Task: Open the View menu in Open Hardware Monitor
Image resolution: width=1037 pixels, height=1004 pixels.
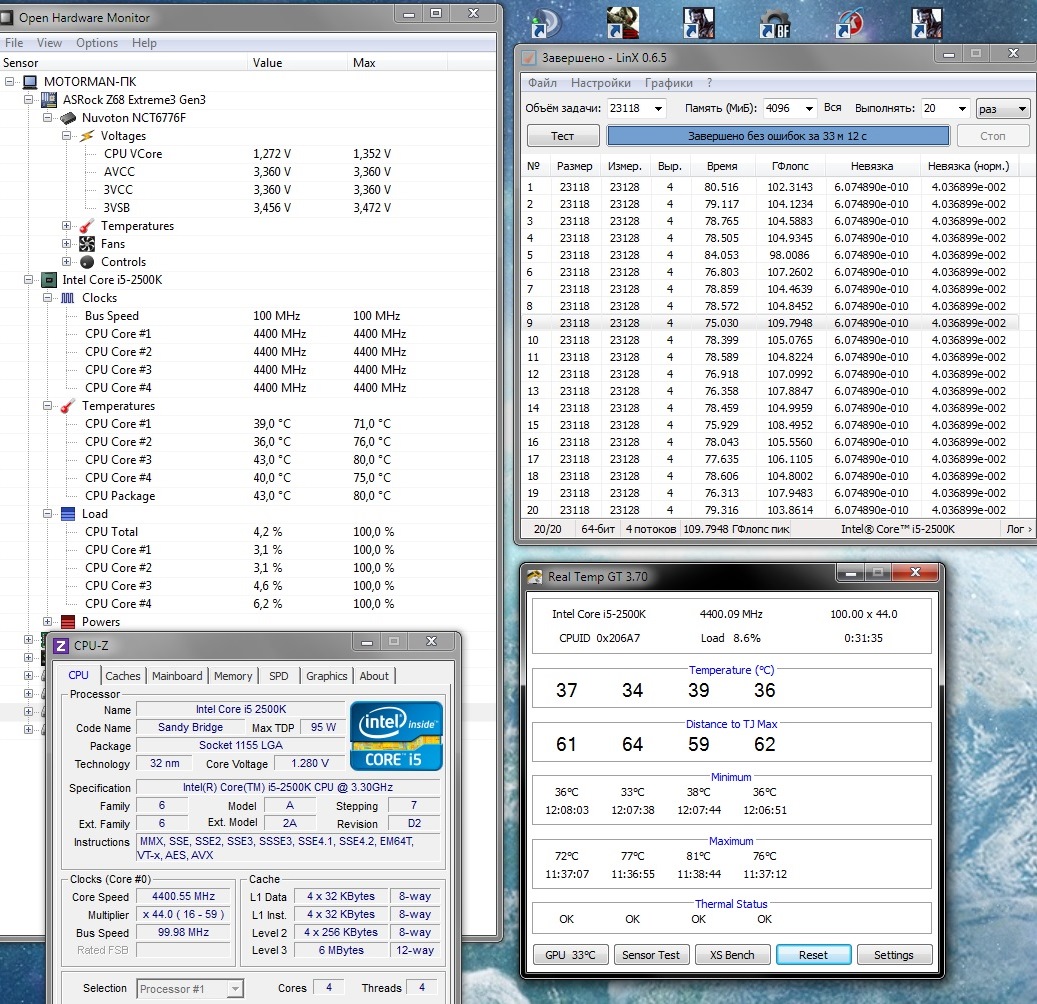Action: (x=50, y=43)
